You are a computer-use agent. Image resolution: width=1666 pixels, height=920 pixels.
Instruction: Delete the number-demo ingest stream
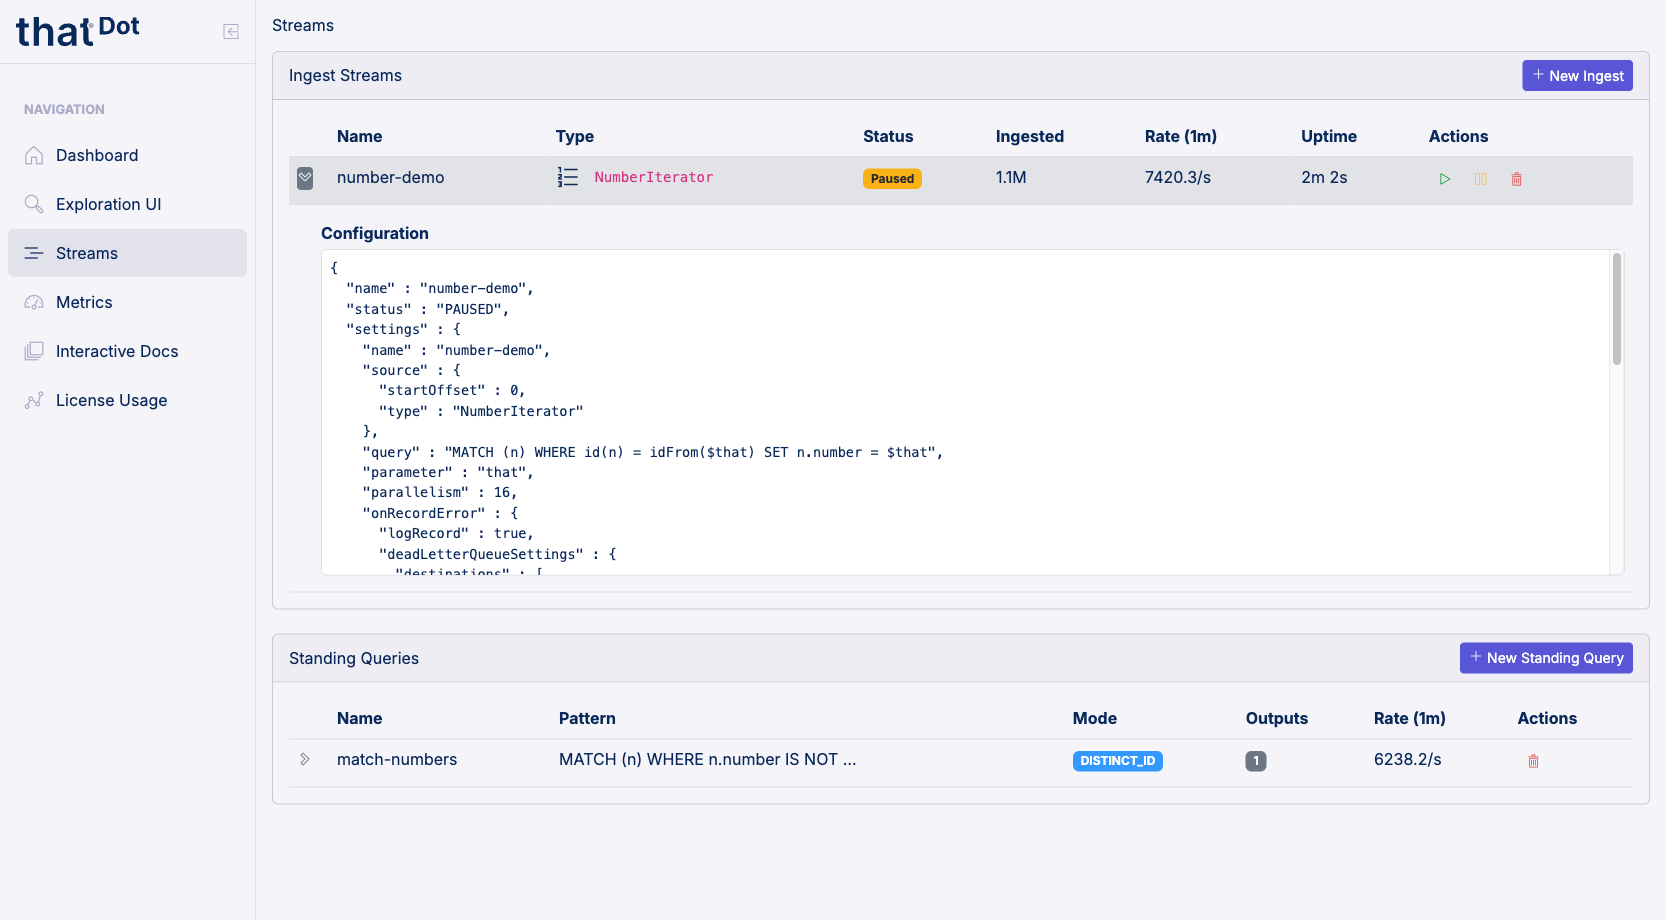(1517, 179)
